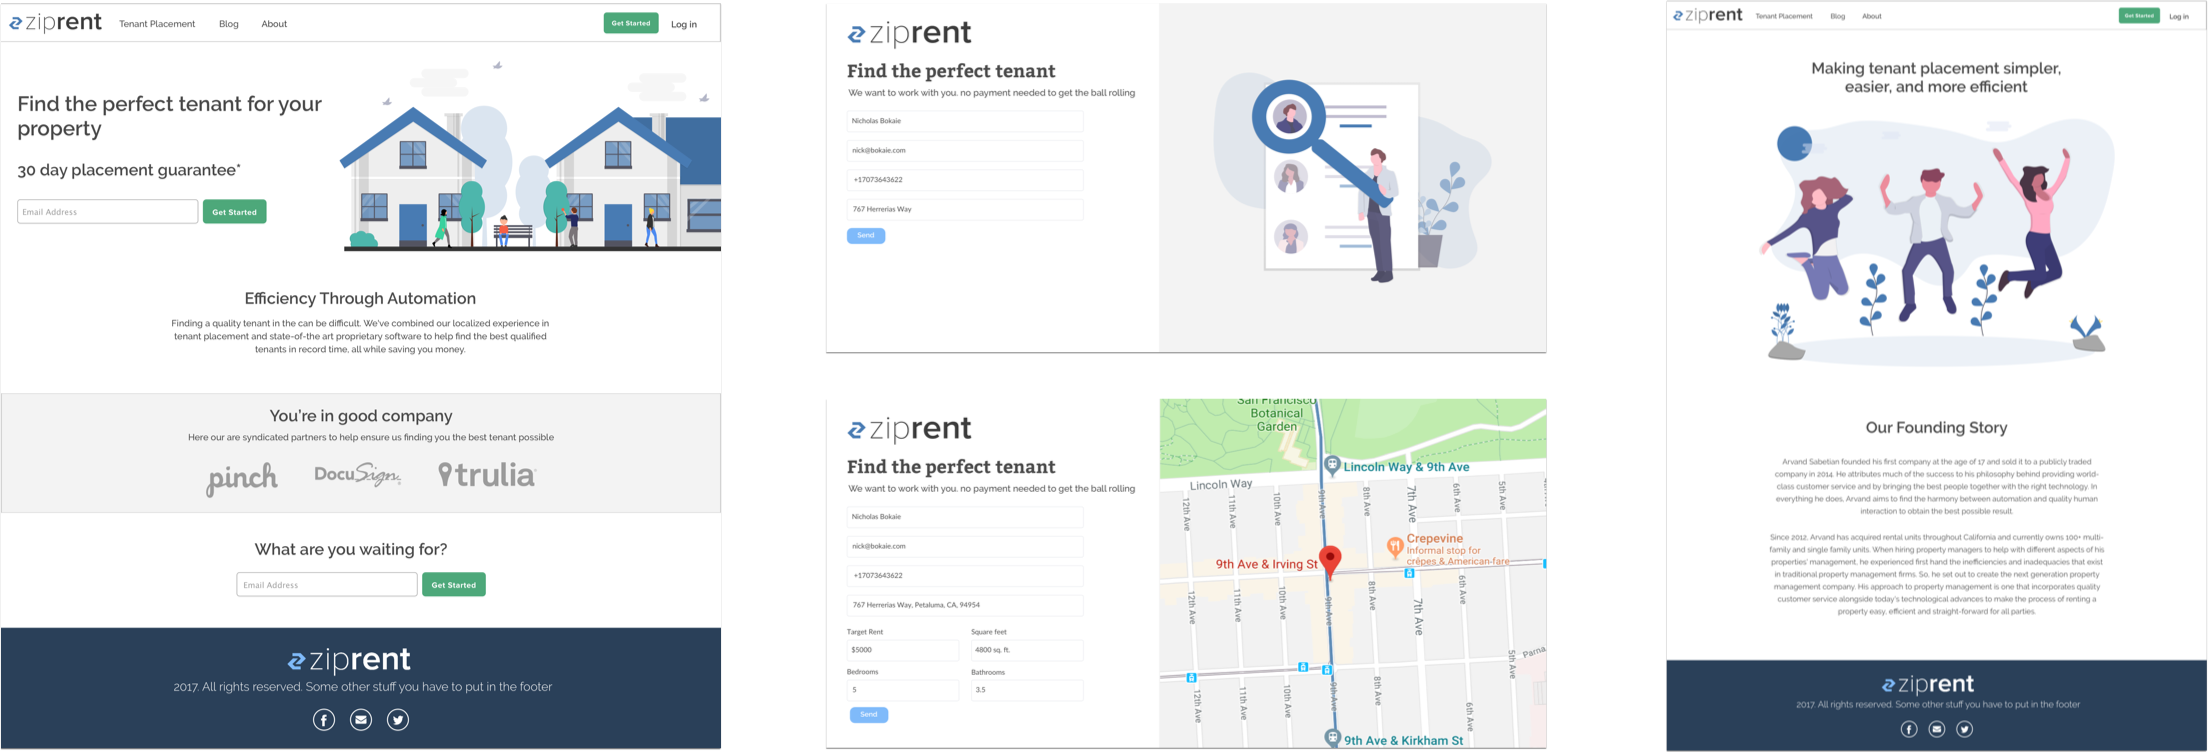Click the '9th Ave & Irving St' map label

(1266, 564)
